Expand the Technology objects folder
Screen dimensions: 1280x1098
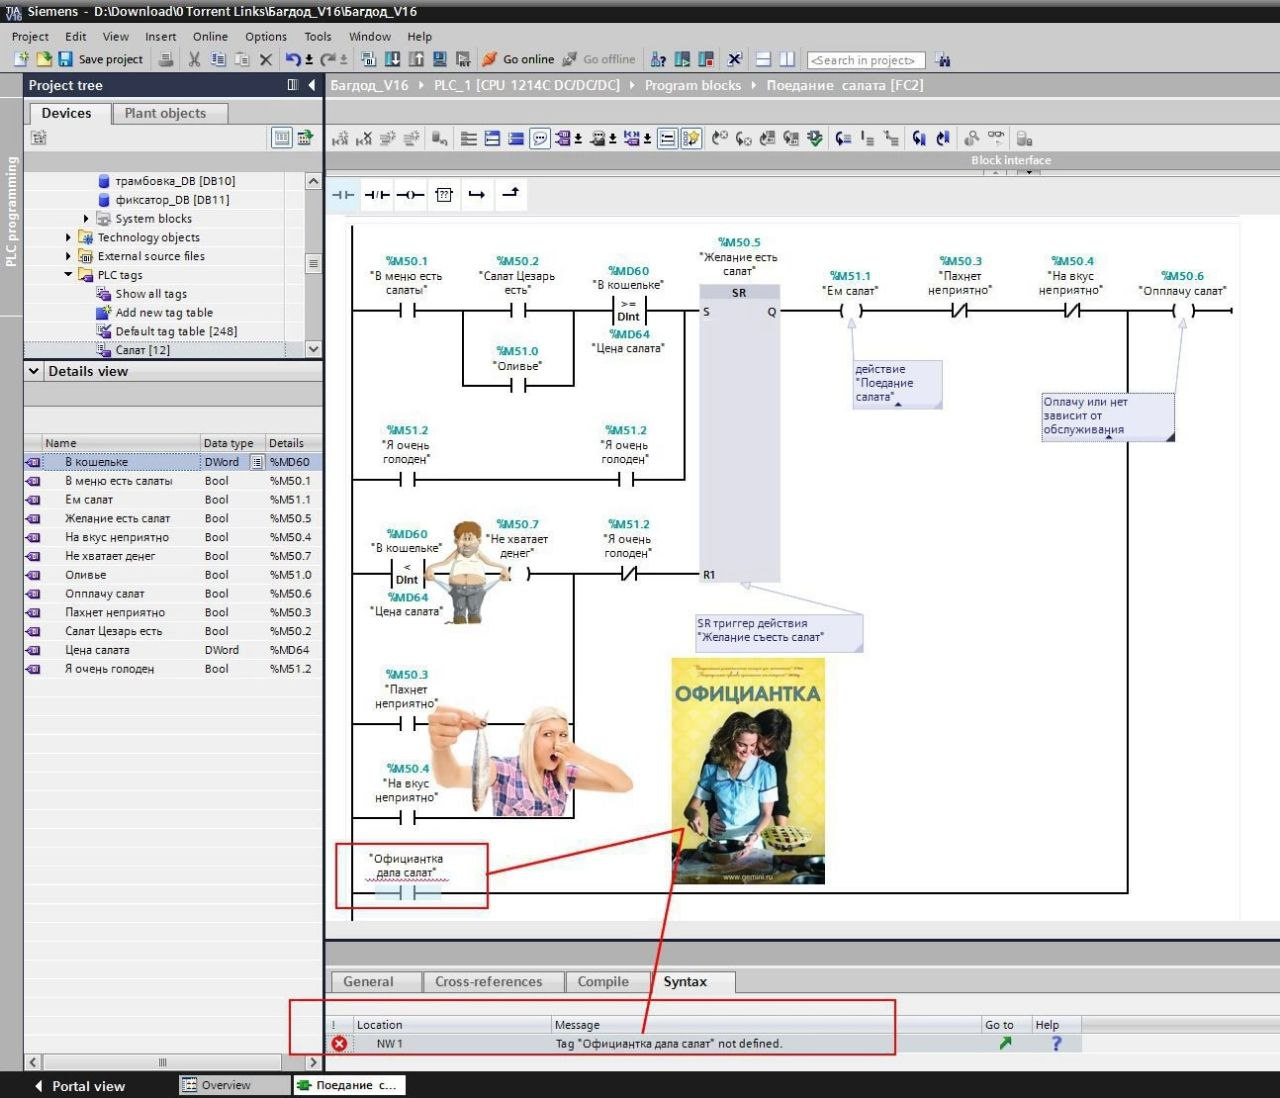68,238
